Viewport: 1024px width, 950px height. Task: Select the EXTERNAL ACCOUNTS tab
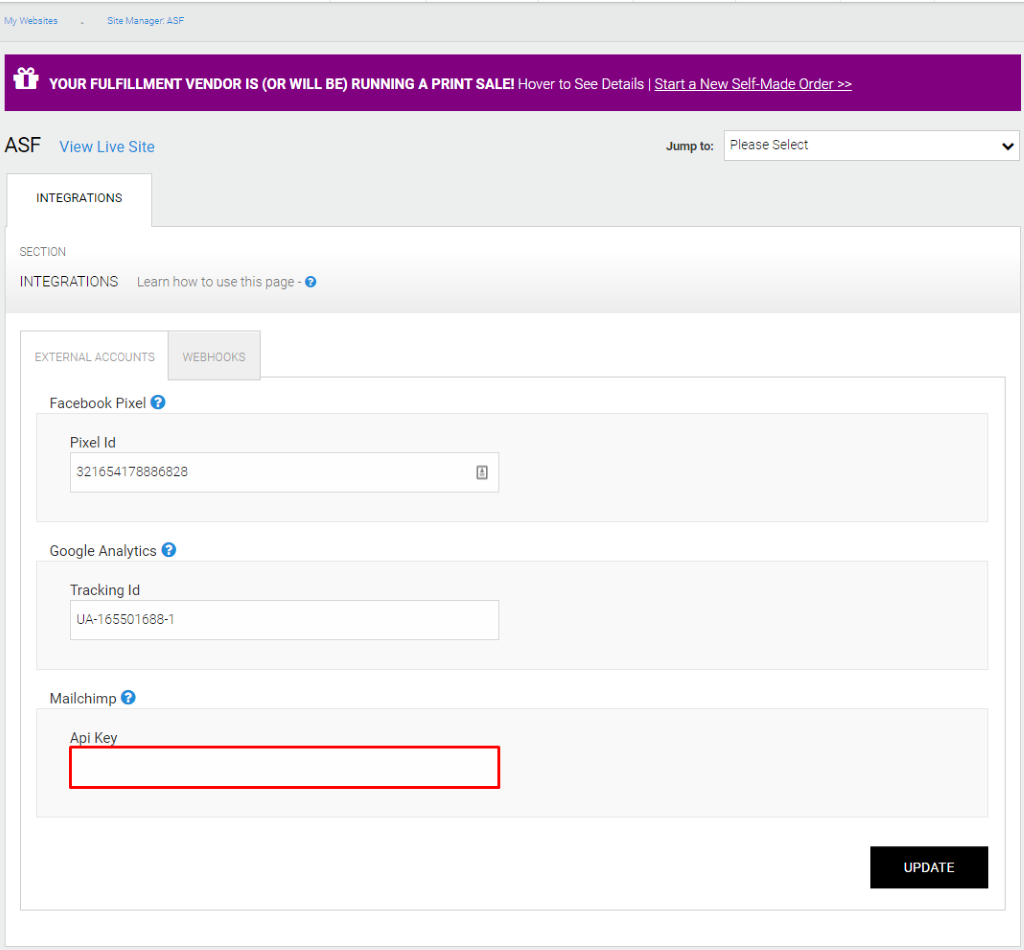point(93,356)
